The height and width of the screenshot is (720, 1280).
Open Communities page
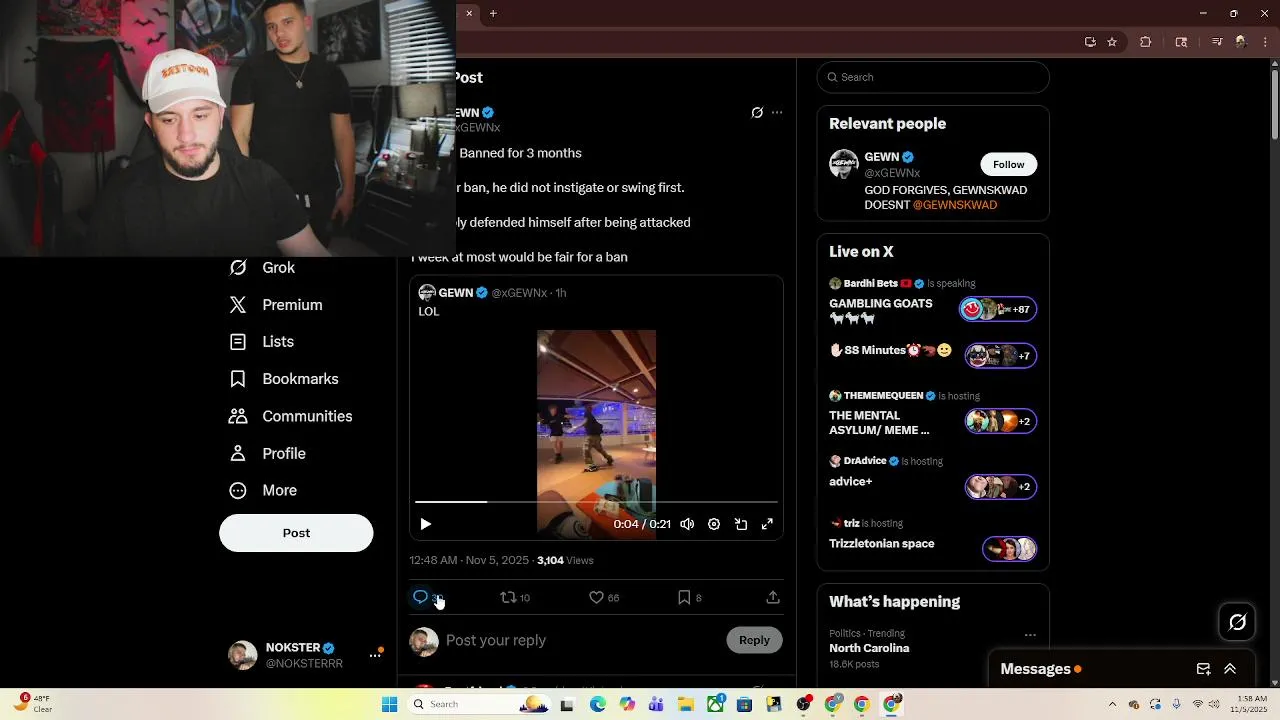tap(290, 416)
